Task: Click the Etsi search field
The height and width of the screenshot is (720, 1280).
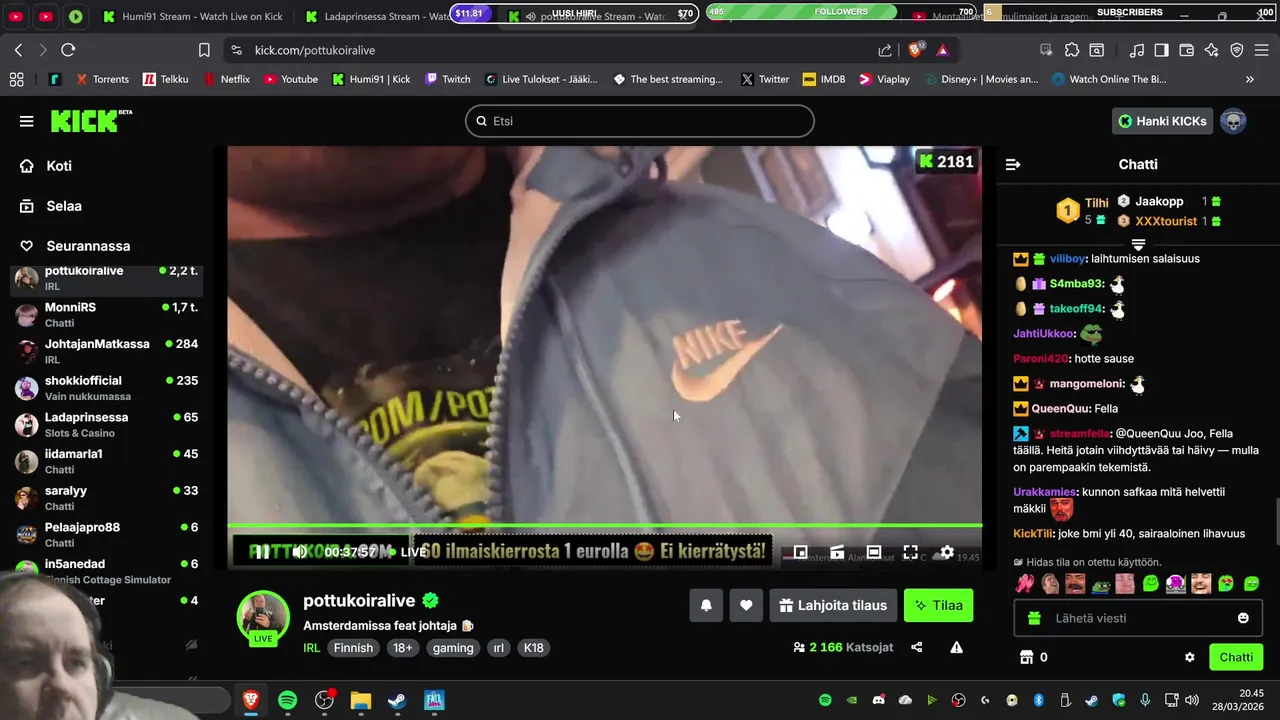Action: tap(640, 121)
